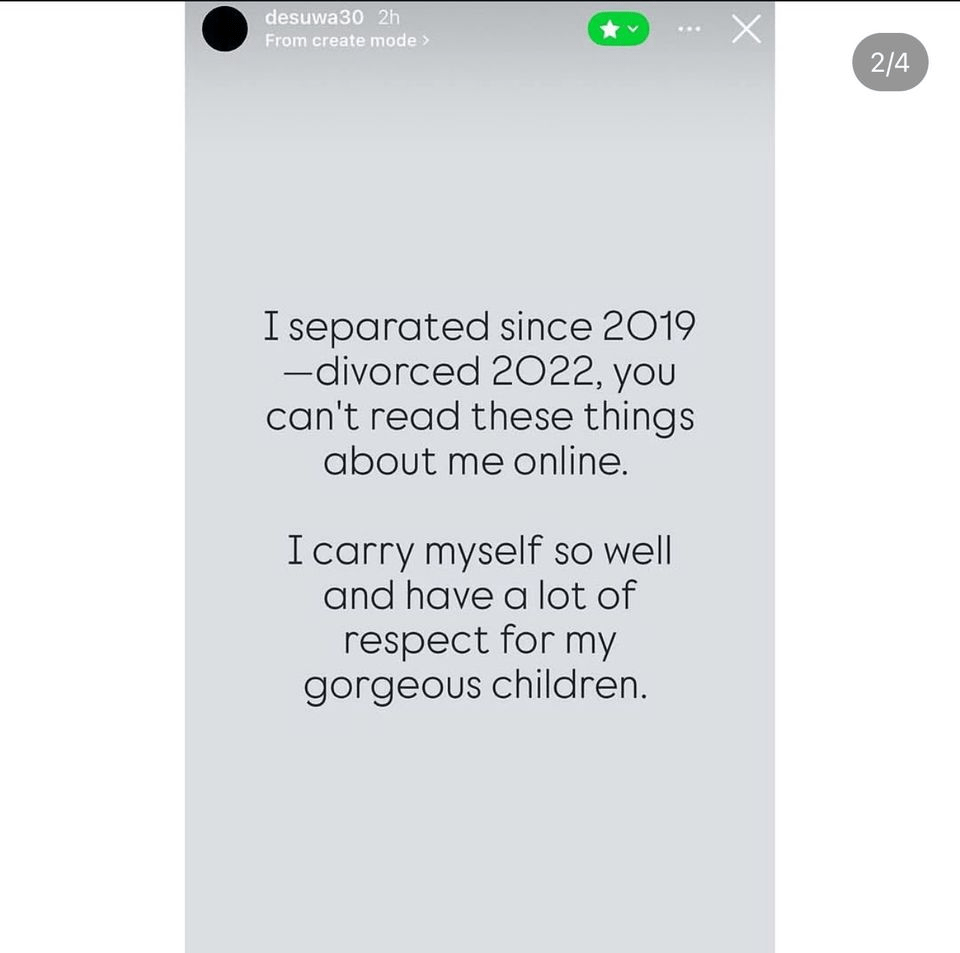This screenshot has width=960, height=953.
Task: Tap the line 'gorgeous children.'
Action: click(476, 686)
